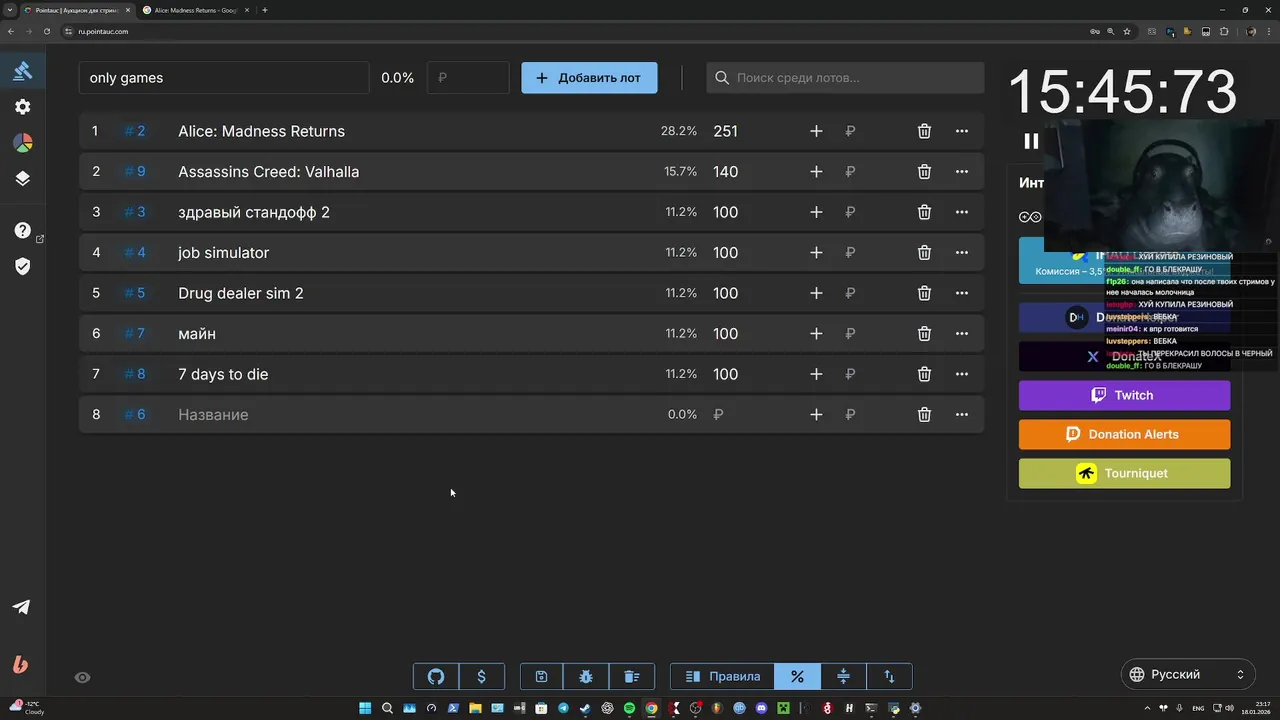This screenshot has height=720, width=1280.
Task: Click the Donation Alerts integration button
Action: [1124, 434]
